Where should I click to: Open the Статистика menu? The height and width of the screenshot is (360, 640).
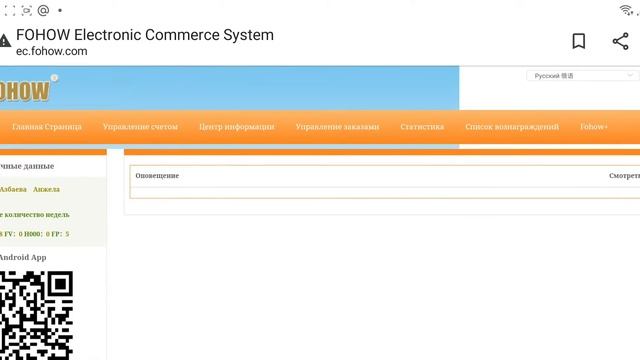pyautogui.click(x=422, y=127)
